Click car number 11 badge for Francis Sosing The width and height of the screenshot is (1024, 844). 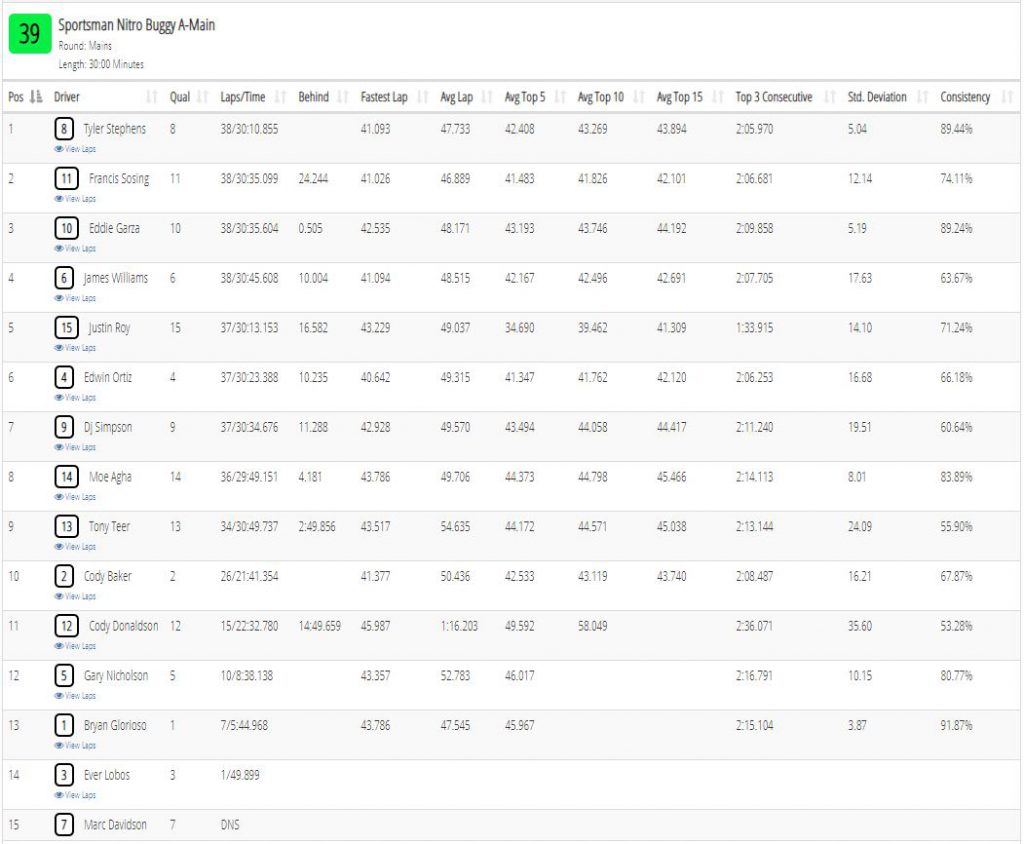(x=67, y=178)
